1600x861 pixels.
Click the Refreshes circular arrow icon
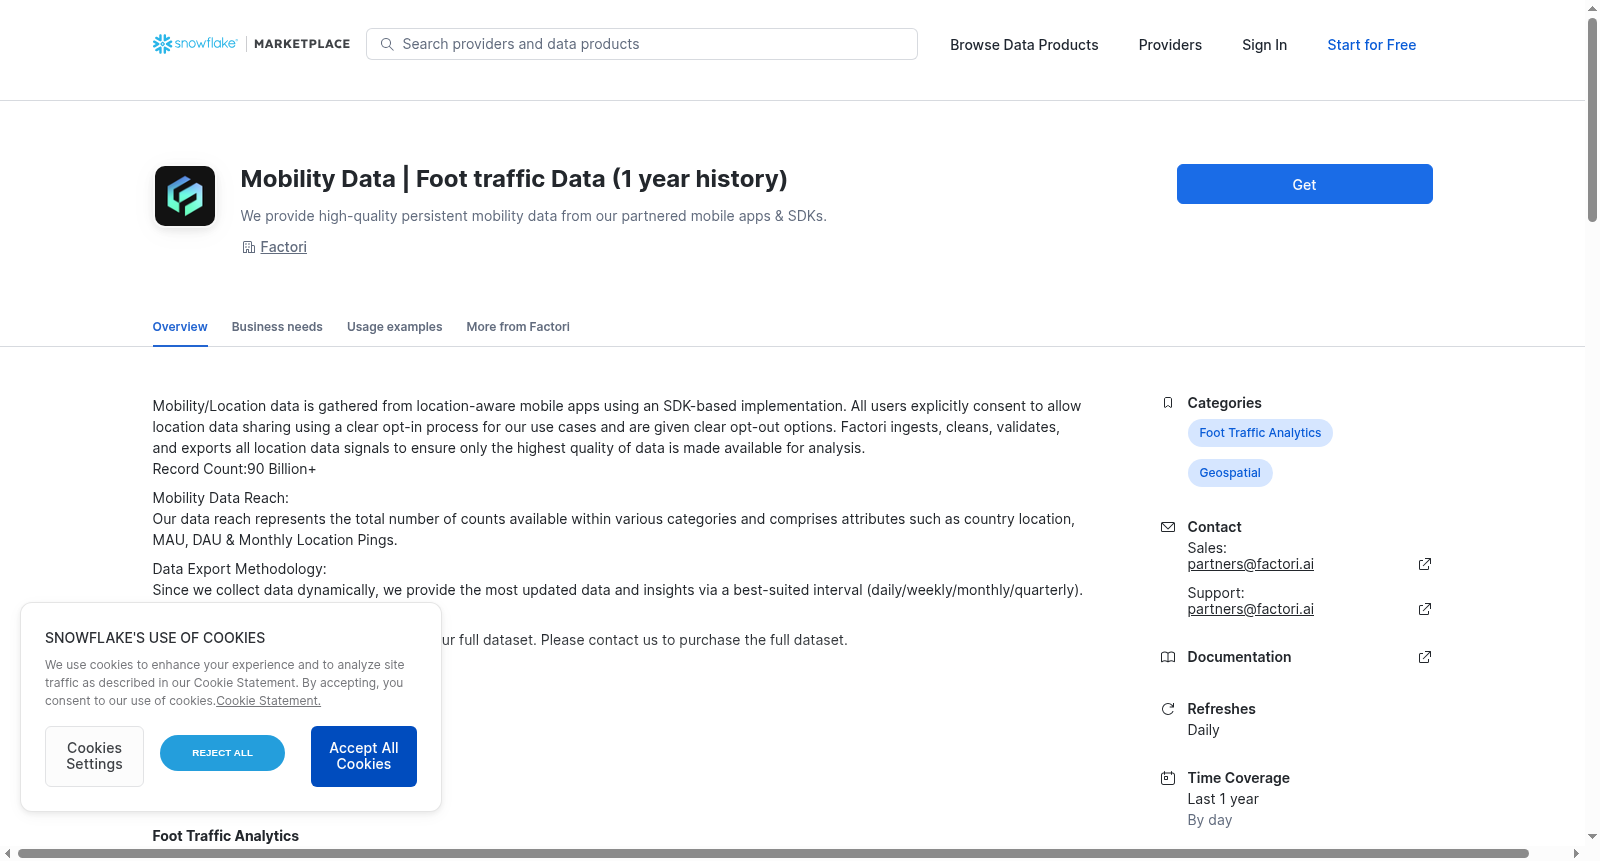point(1168,709)
